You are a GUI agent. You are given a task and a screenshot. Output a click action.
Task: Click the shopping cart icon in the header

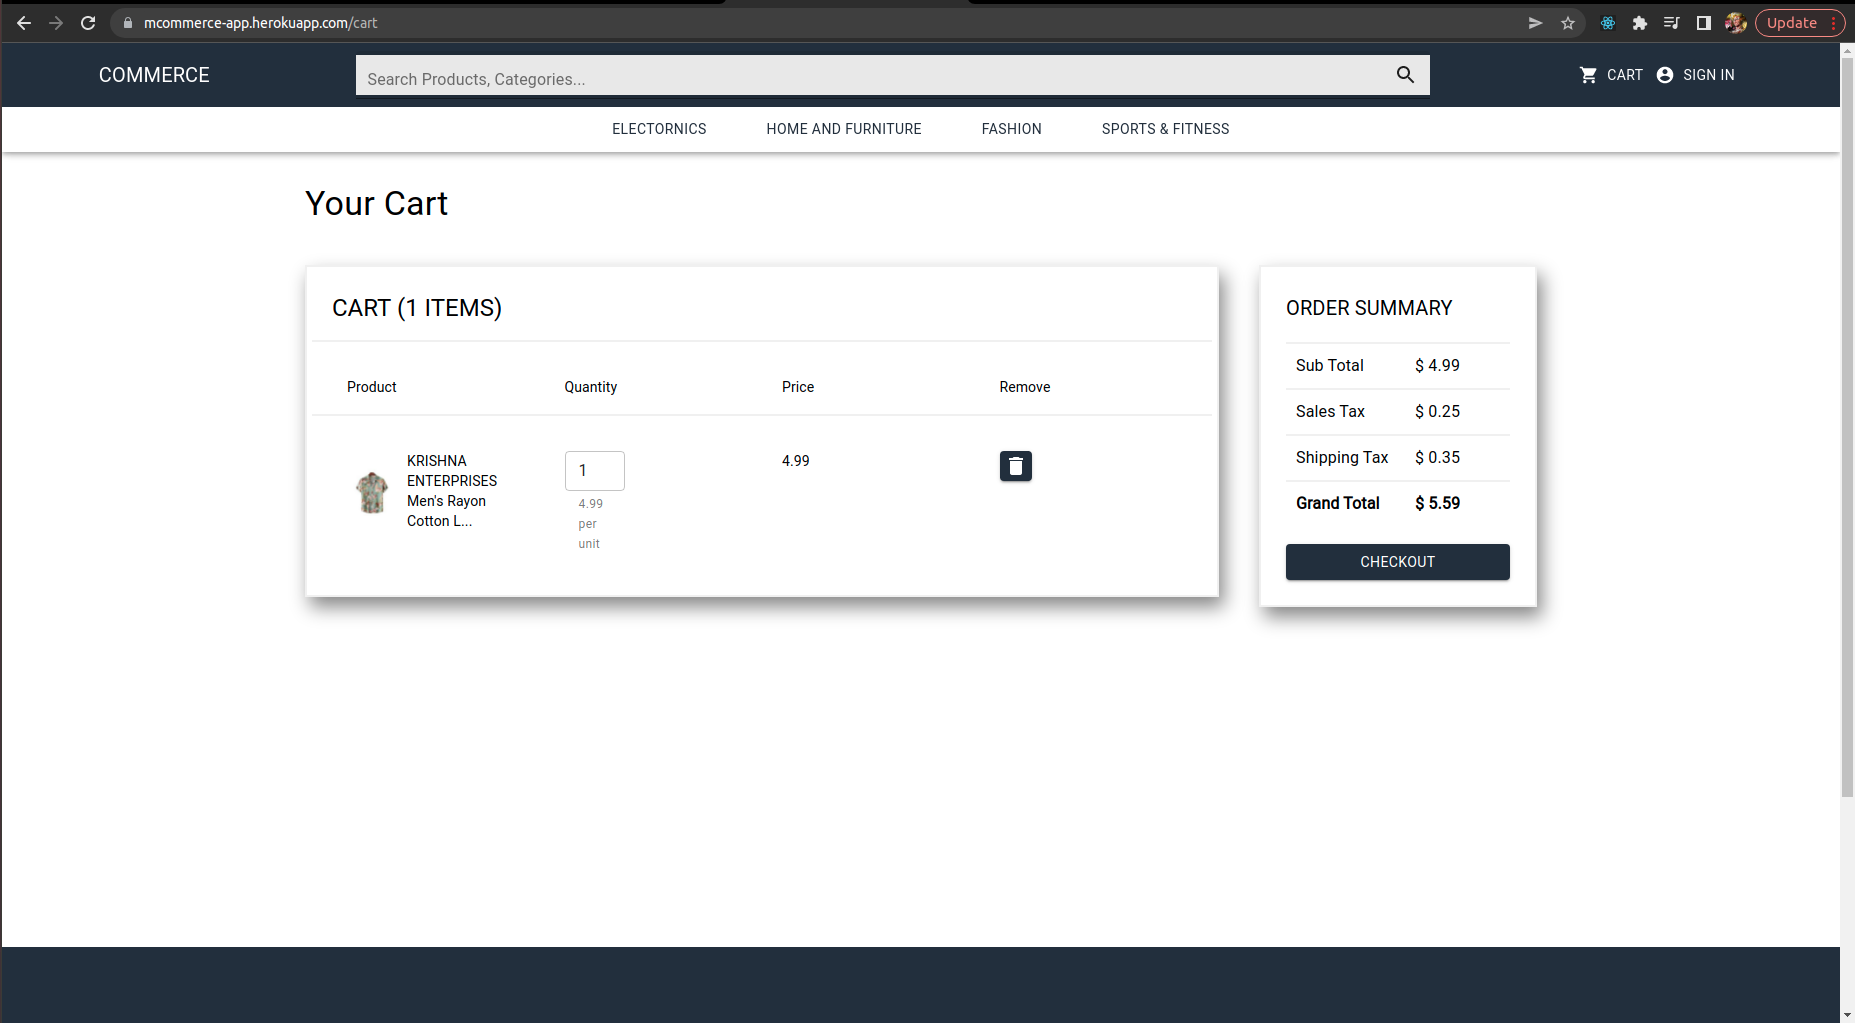(x=1588, y=75)
